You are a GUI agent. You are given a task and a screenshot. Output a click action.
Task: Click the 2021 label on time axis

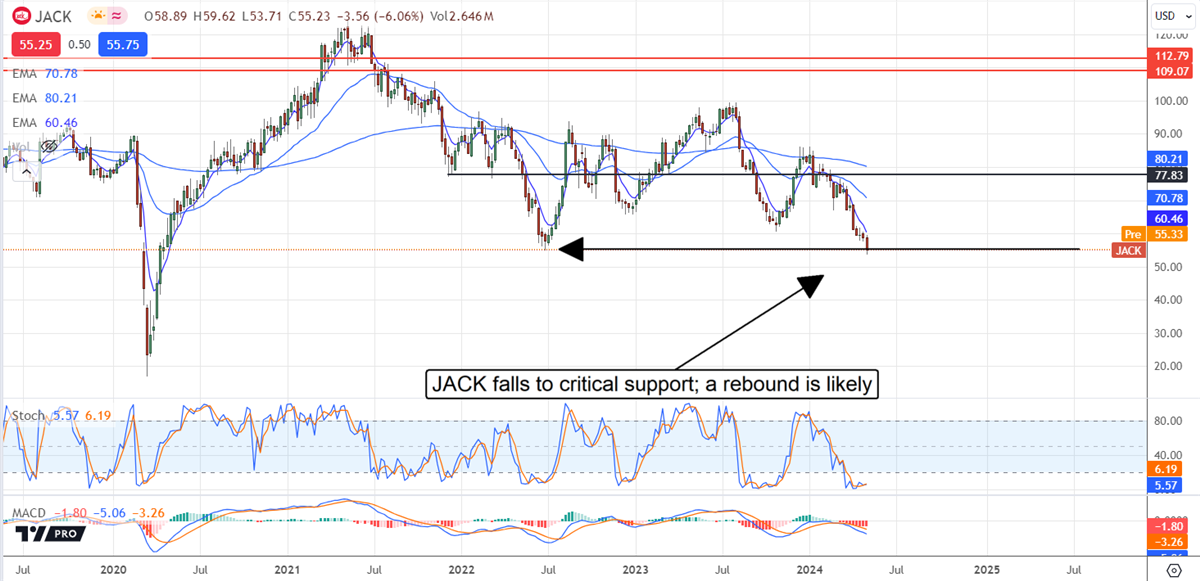coord(288,568)
